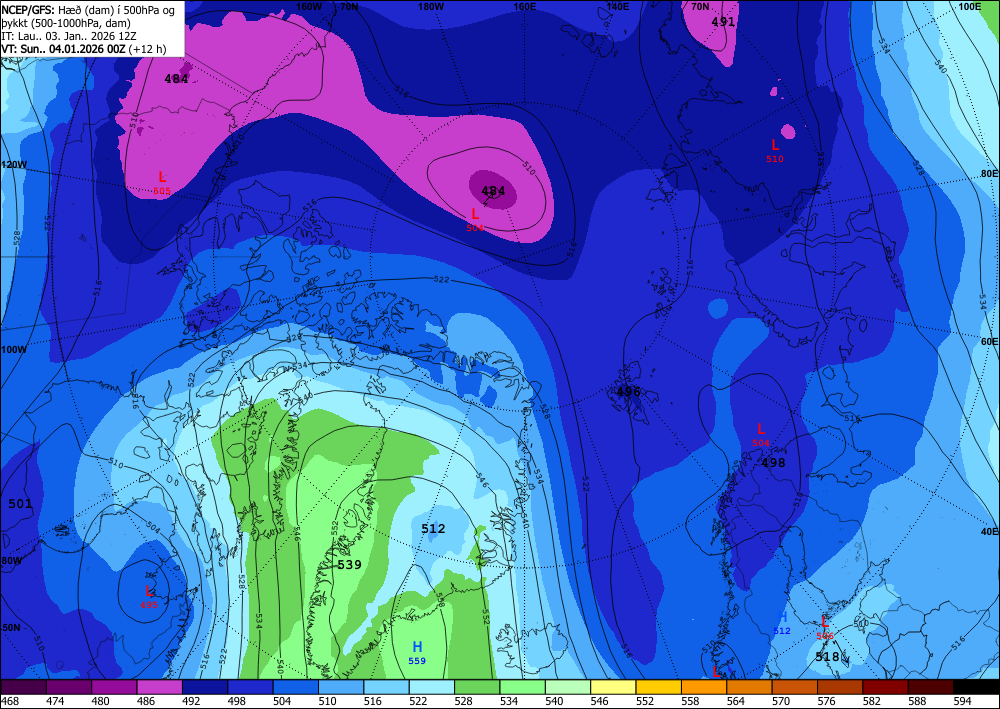The height and width of the screenshot is (709, 1000).
Task: Click the L 504 marker beside the 498 label
Action: [761, 434]
